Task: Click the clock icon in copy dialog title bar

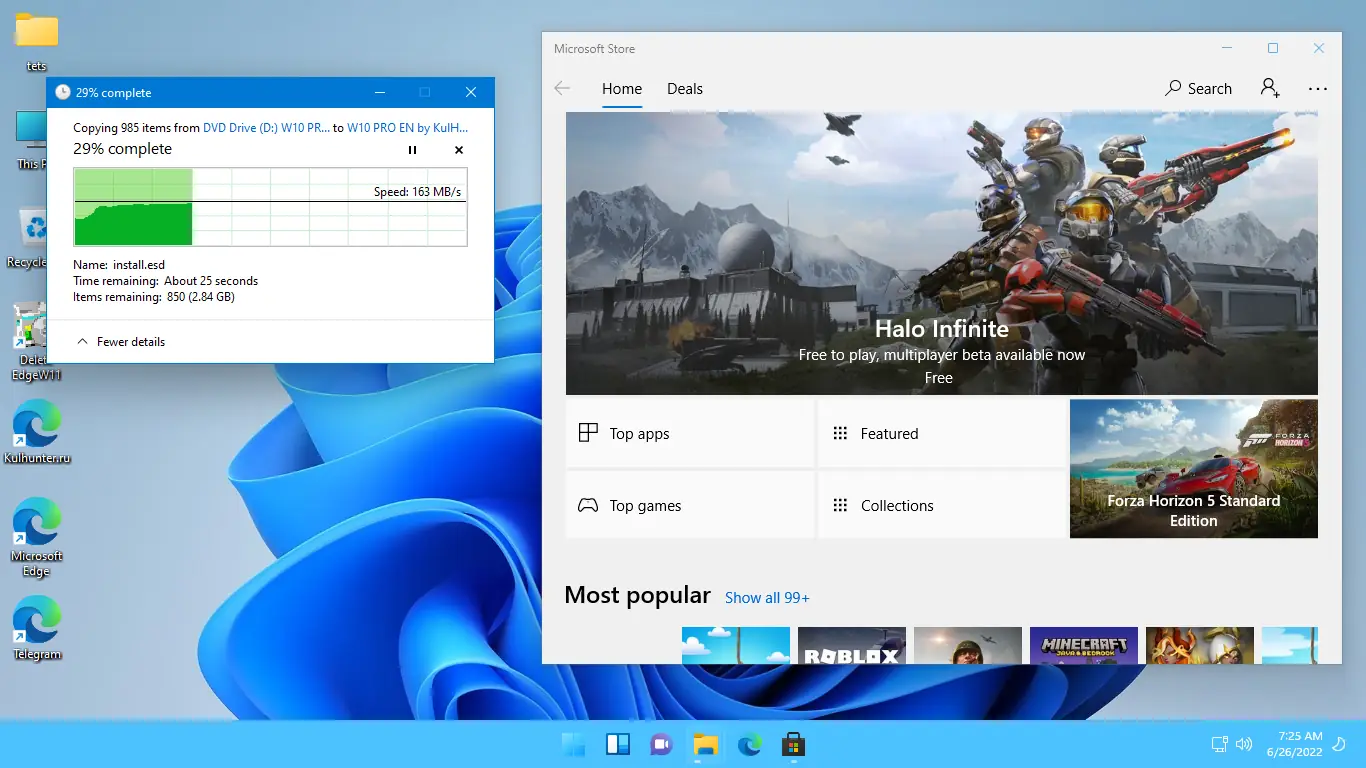Action: point(63,92)
